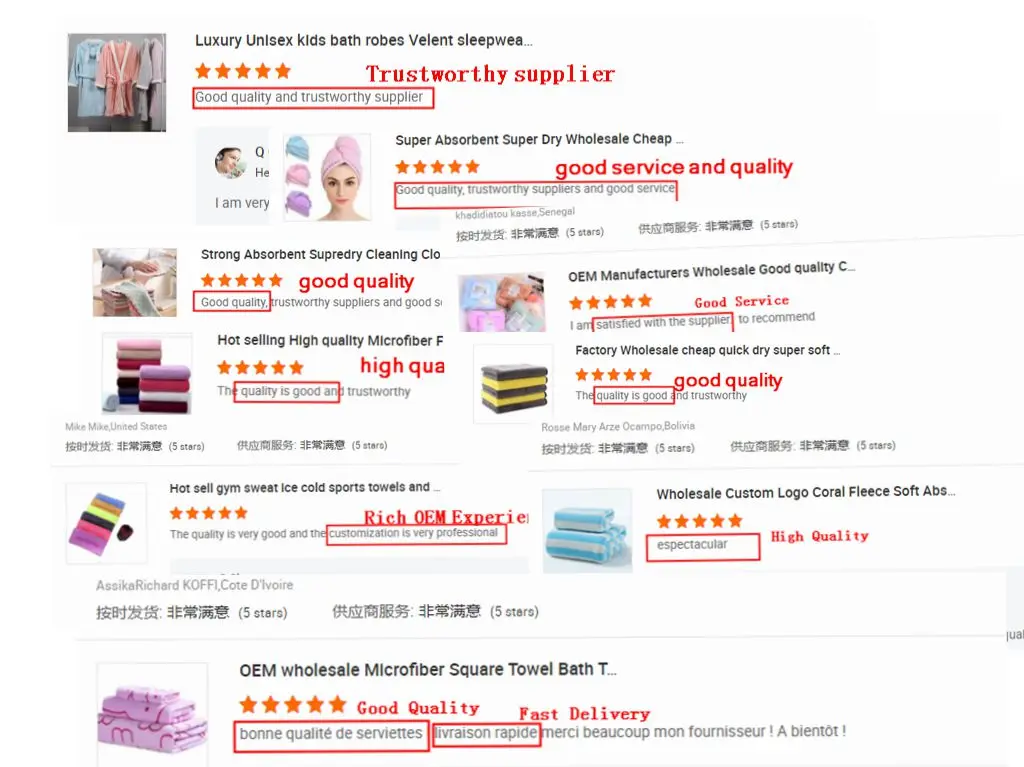Viewport: 1024px width, 767px height.
Task: Open the kids bath robes product thumbnail
Action: [x=117, y=82]
